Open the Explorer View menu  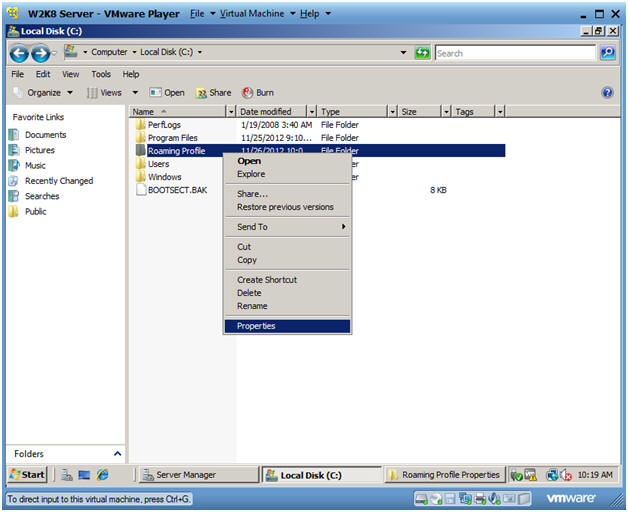click(x=70, y=74)
